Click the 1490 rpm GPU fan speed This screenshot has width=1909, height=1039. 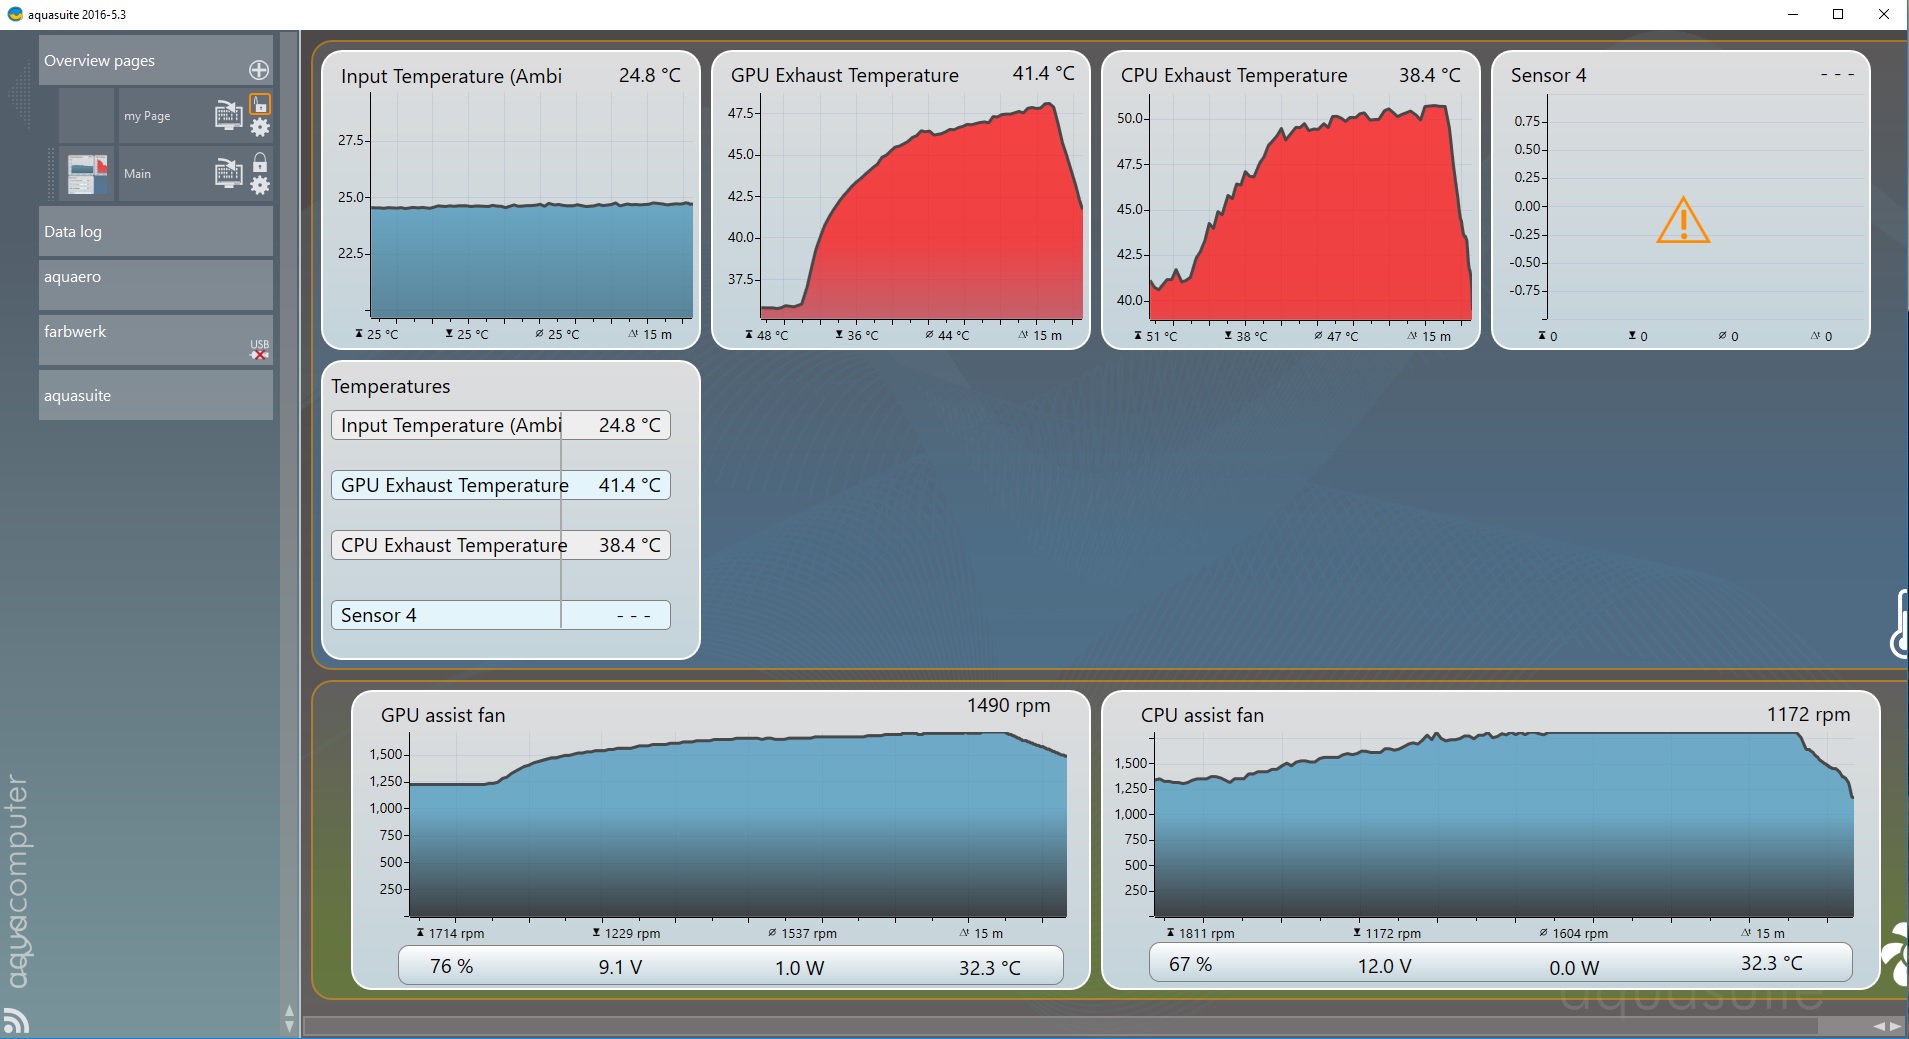[x=1008, y=705]
